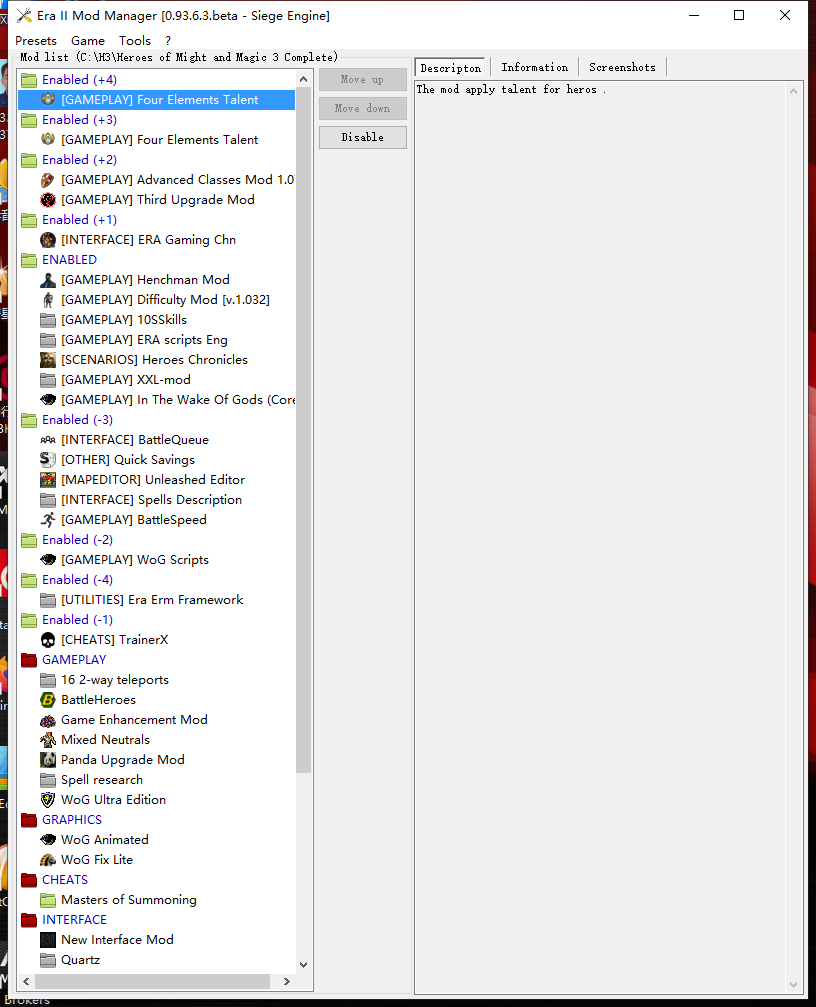Click the mod list horizontal scrollbar thumb

point(152,981)
